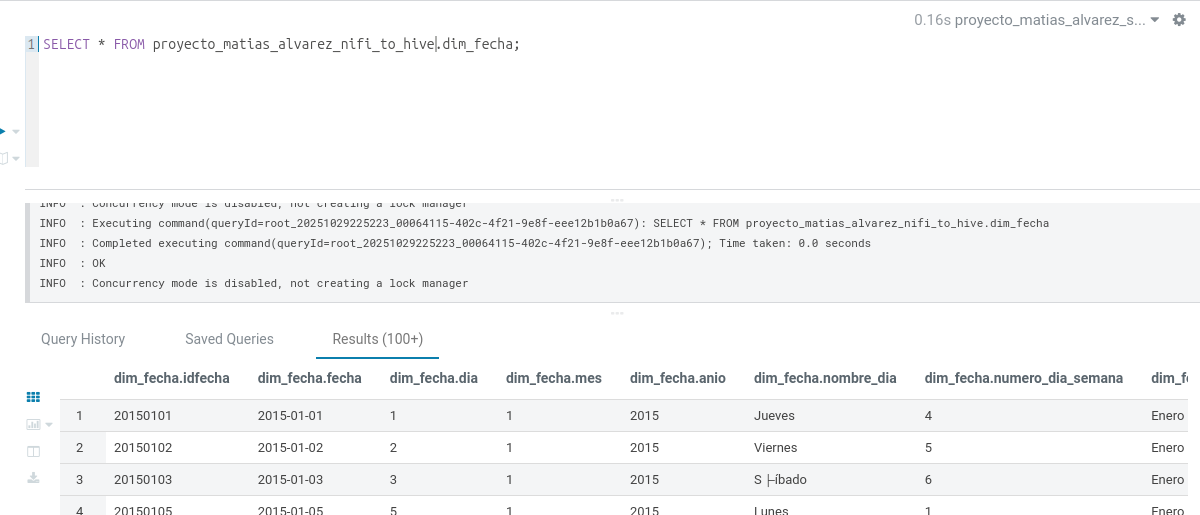The height and width of the screenshot is (515, 1200).
Task: Switch to the Query History tab
Action: tap(83, 339)
